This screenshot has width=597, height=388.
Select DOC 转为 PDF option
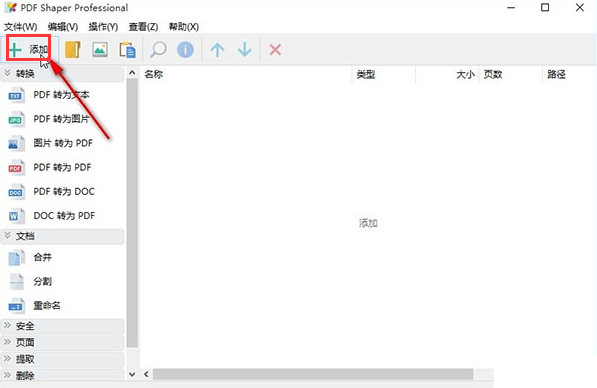[x=64, y=216]
